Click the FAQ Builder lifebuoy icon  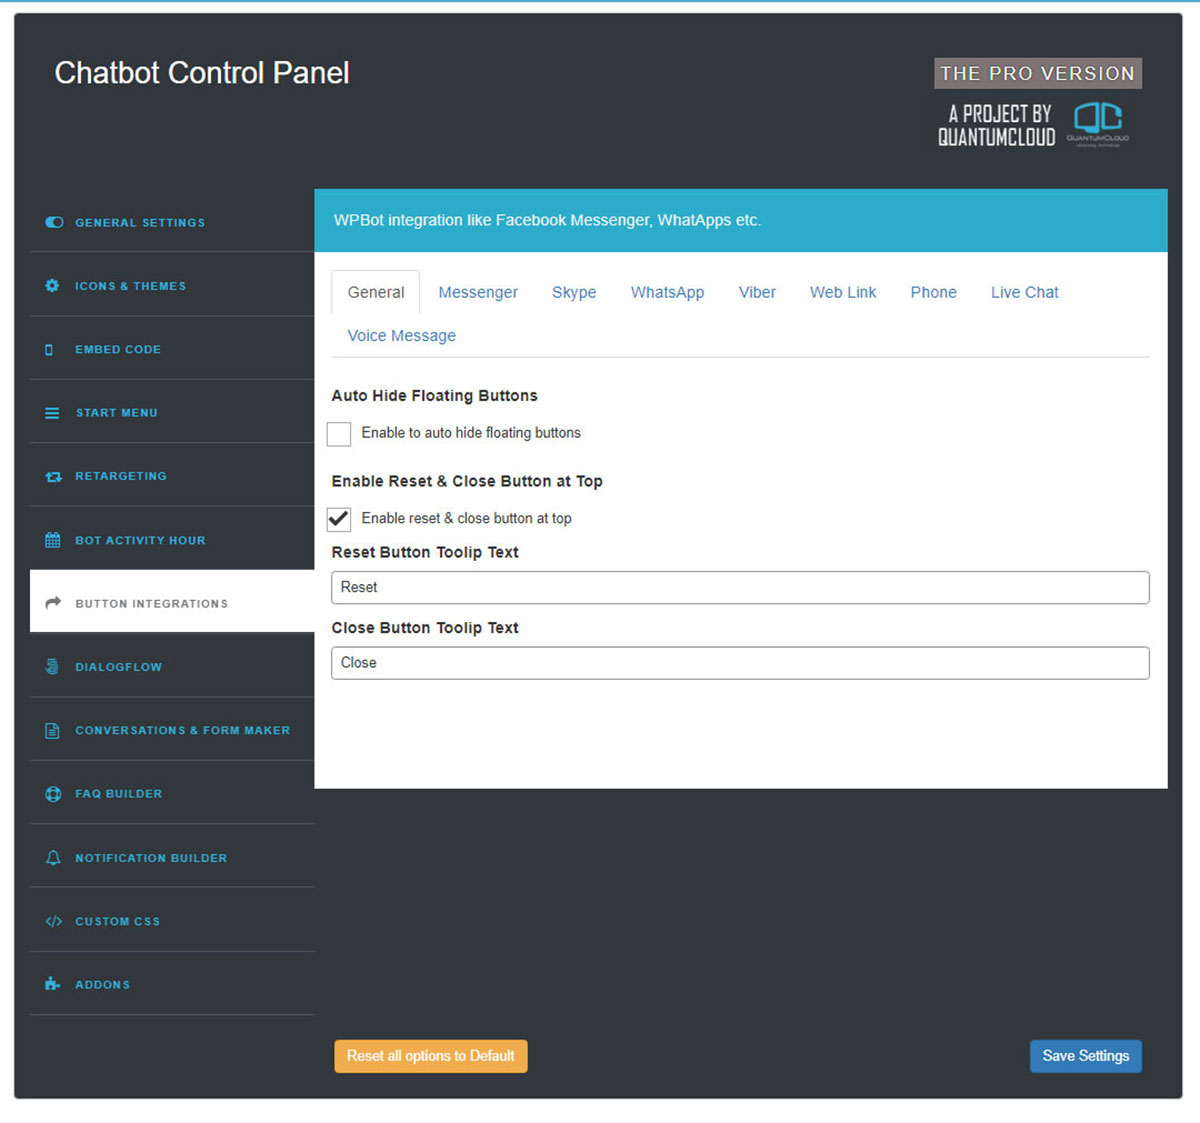coord(53,794)
